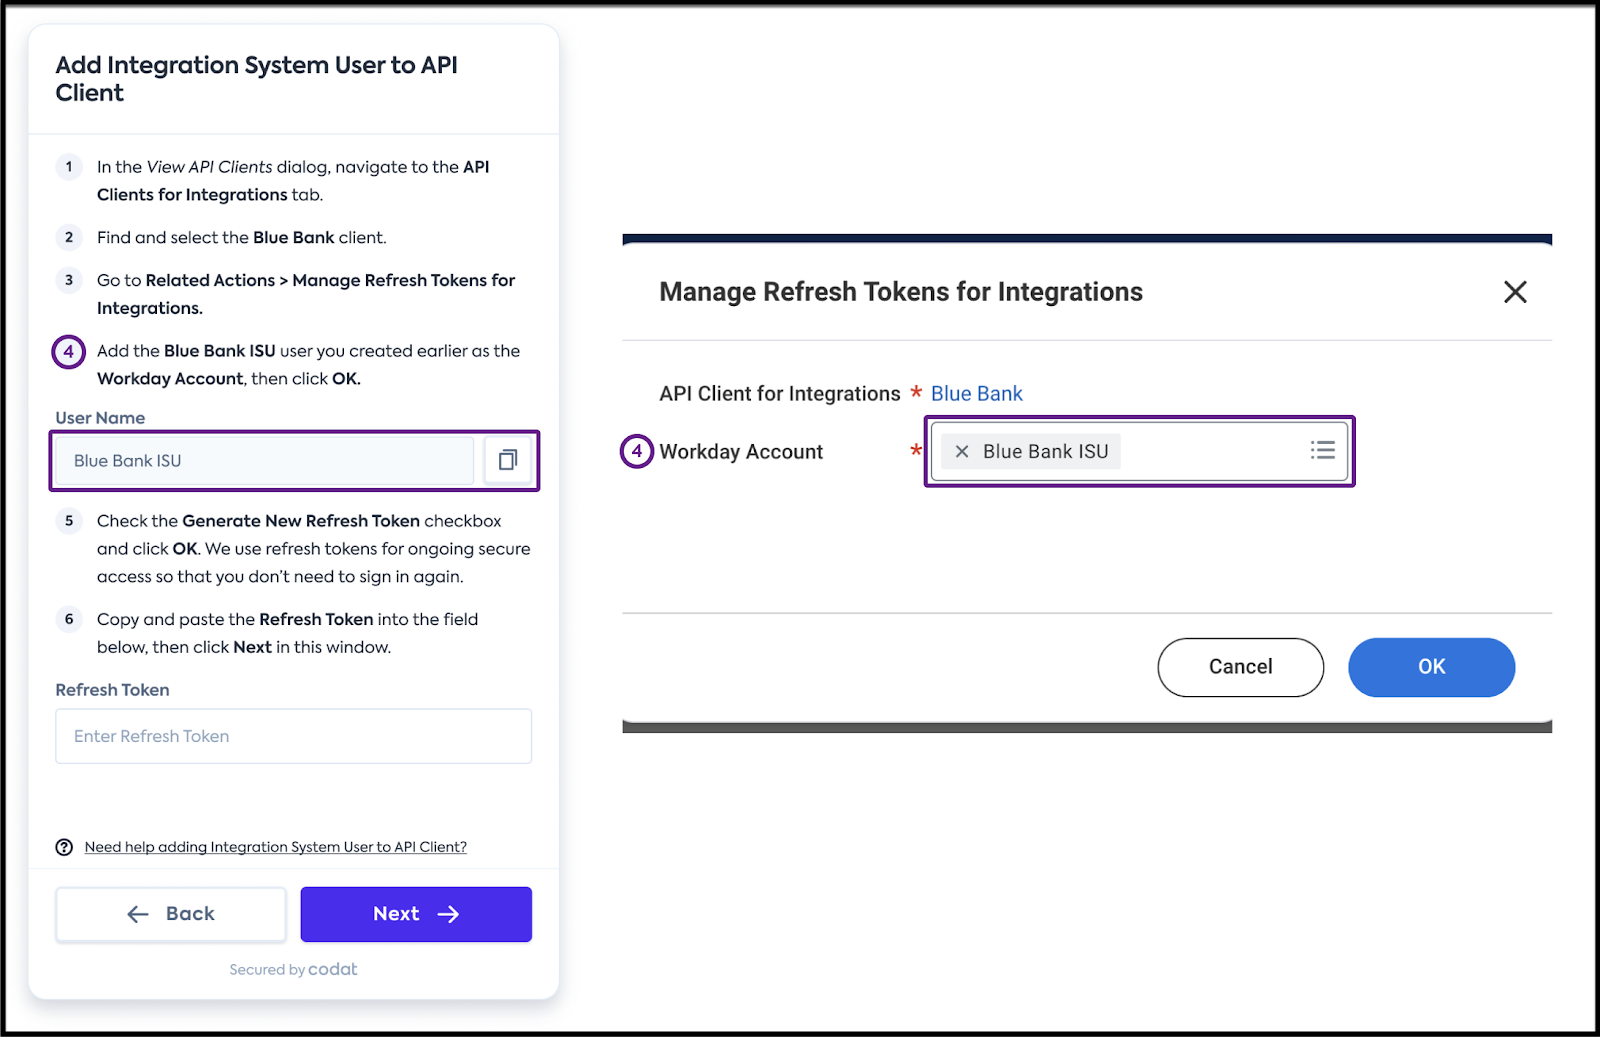Select the Blue Bank ISU user name field

(265, 461)
